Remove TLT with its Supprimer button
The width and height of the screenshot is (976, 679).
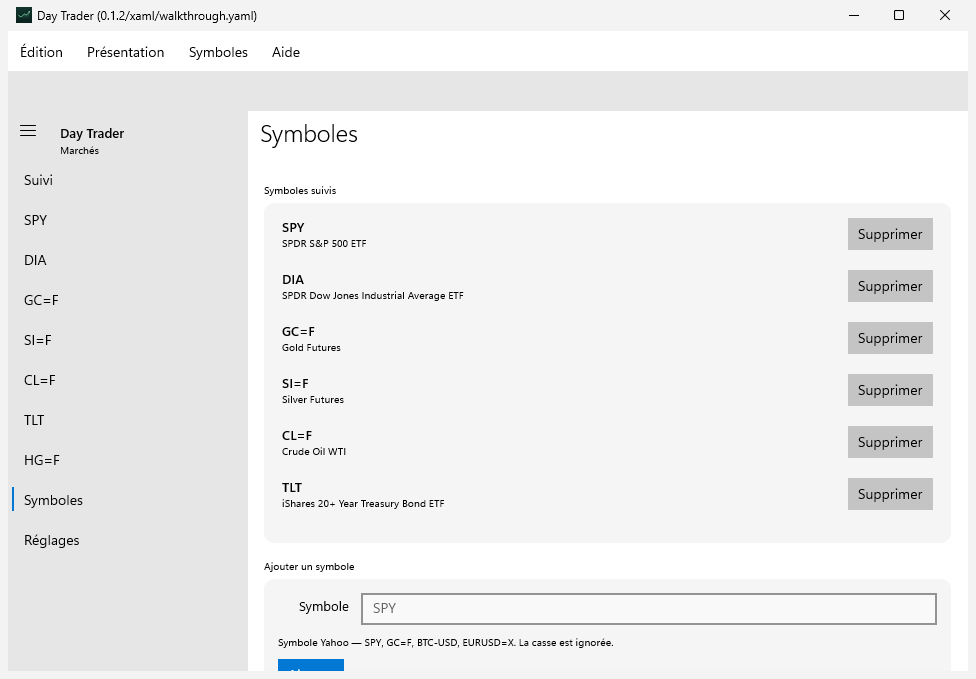click(x=890, y=494)
